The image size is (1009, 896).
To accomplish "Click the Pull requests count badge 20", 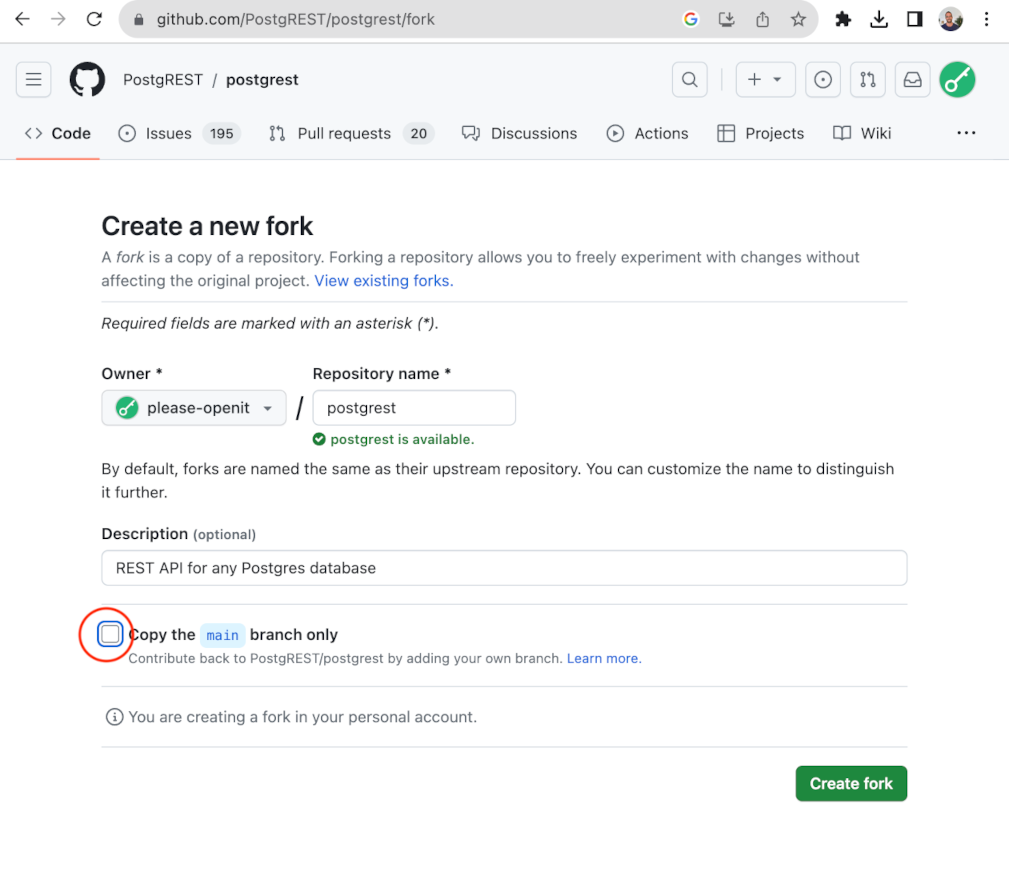I will [x=418, y=133].
